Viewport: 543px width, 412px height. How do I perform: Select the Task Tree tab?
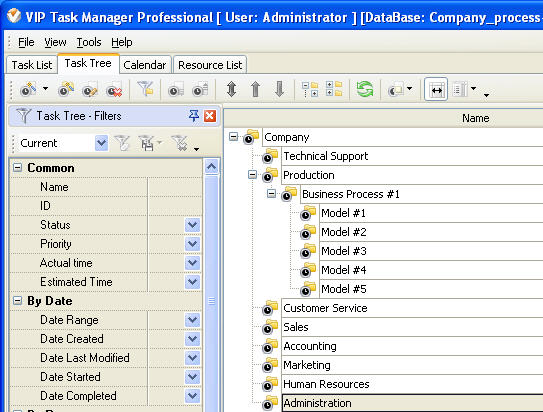point(88,63)
